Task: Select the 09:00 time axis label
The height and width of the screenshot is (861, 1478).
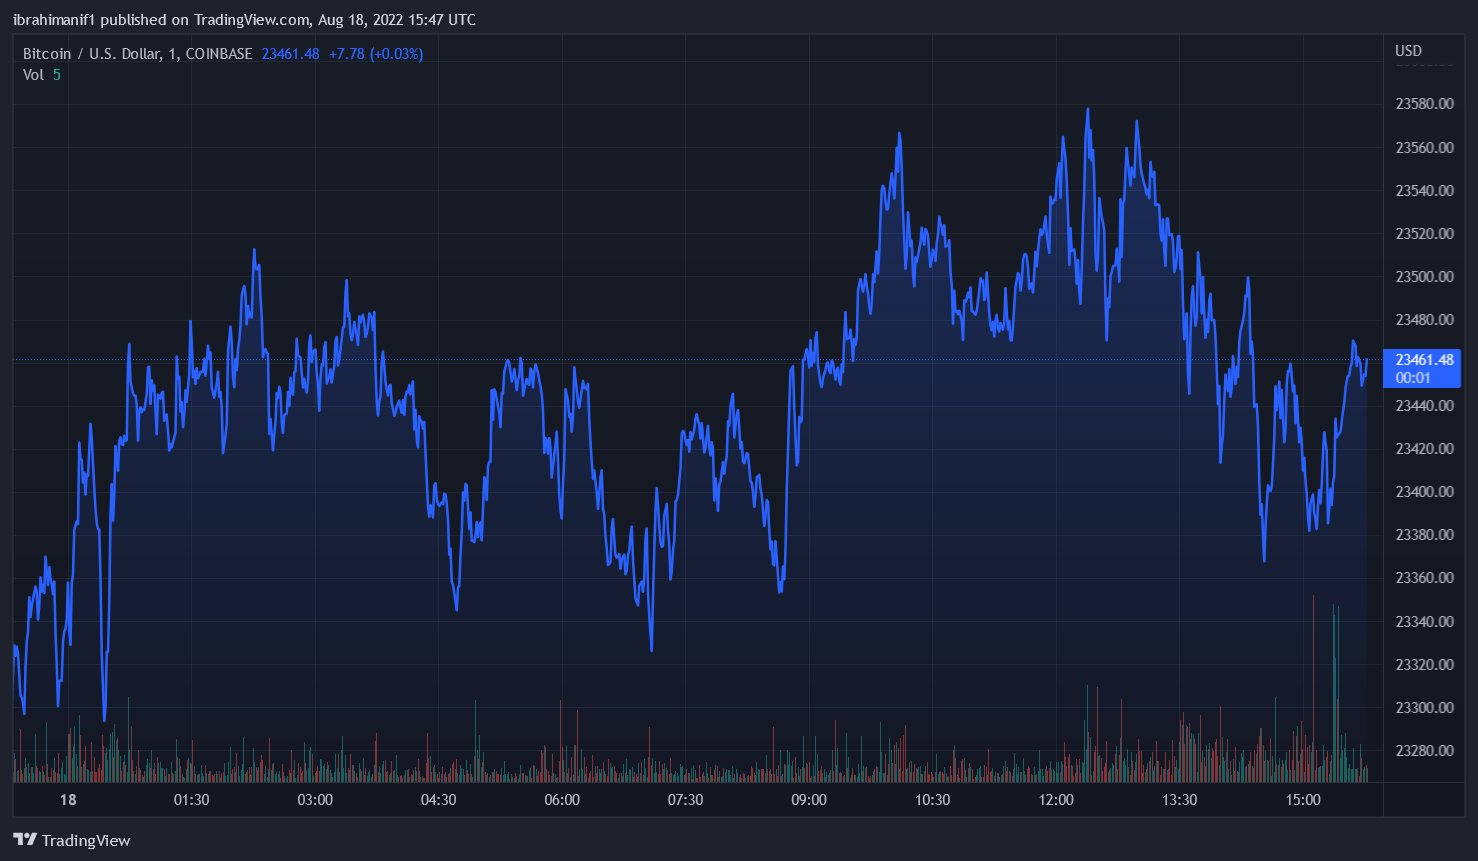Action: (x=809, y=800)
